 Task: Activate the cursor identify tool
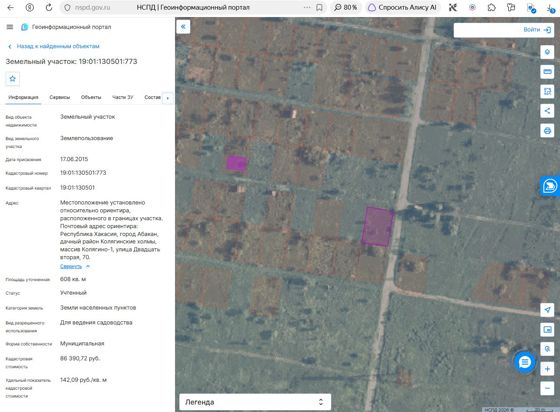pyautogui.click(x=547, y=349)
